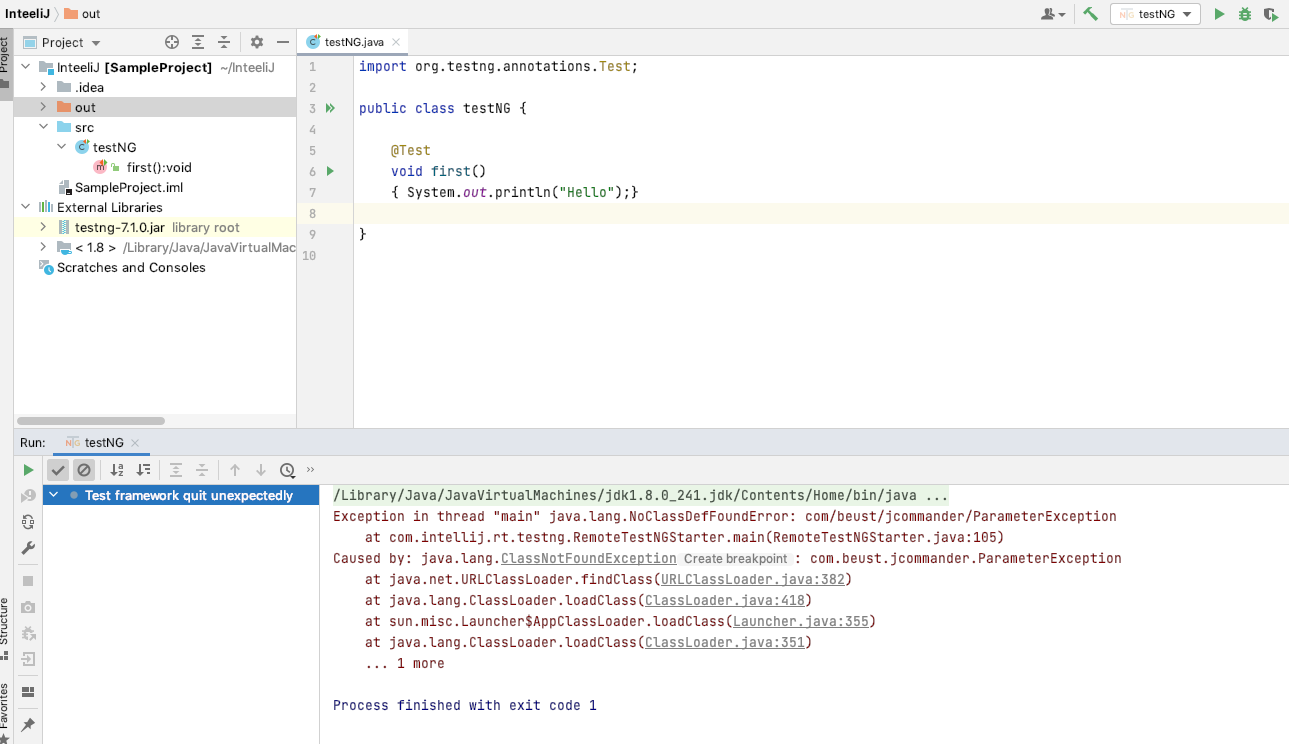Debug testNG with the bug icon
1289x744 pixels.
pos(1245,14)
